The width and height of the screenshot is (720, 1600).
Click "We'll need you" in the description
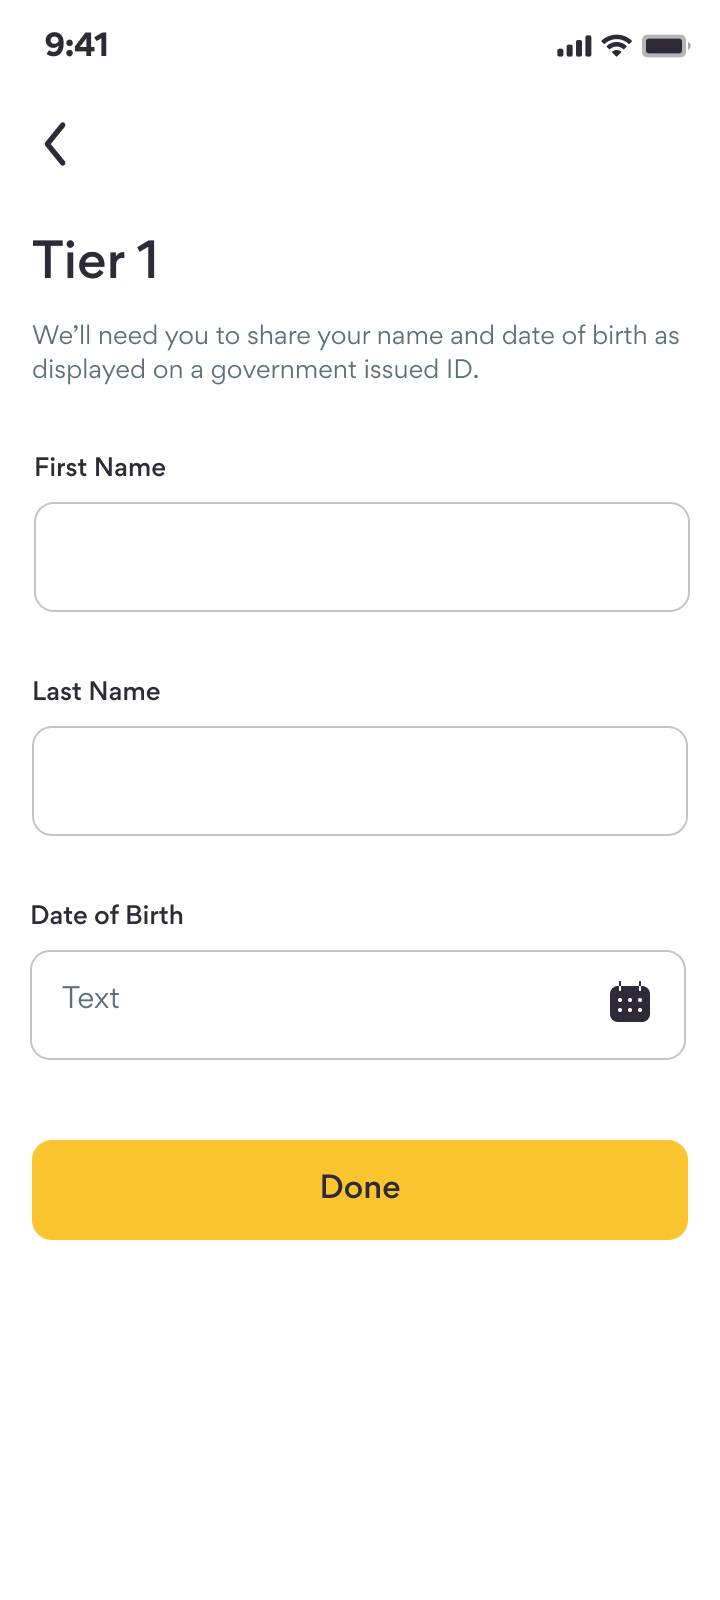(109, 335)
